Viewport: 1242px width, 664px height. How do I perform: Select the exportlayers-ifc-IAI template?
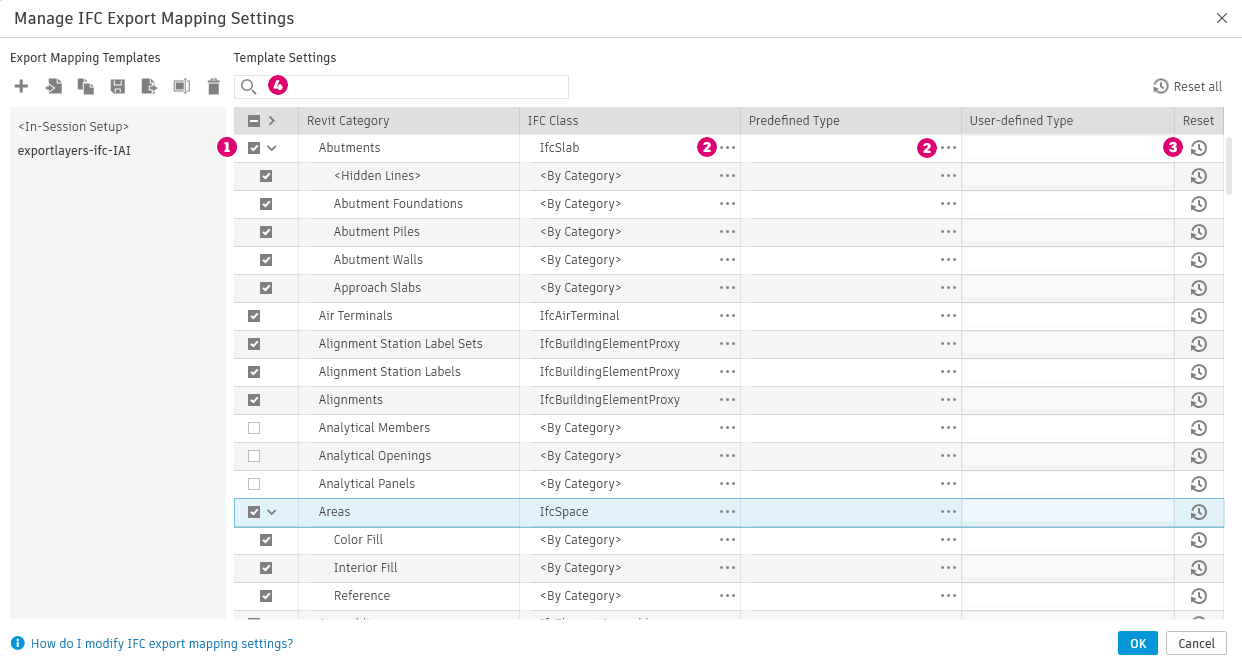[74, 151]
